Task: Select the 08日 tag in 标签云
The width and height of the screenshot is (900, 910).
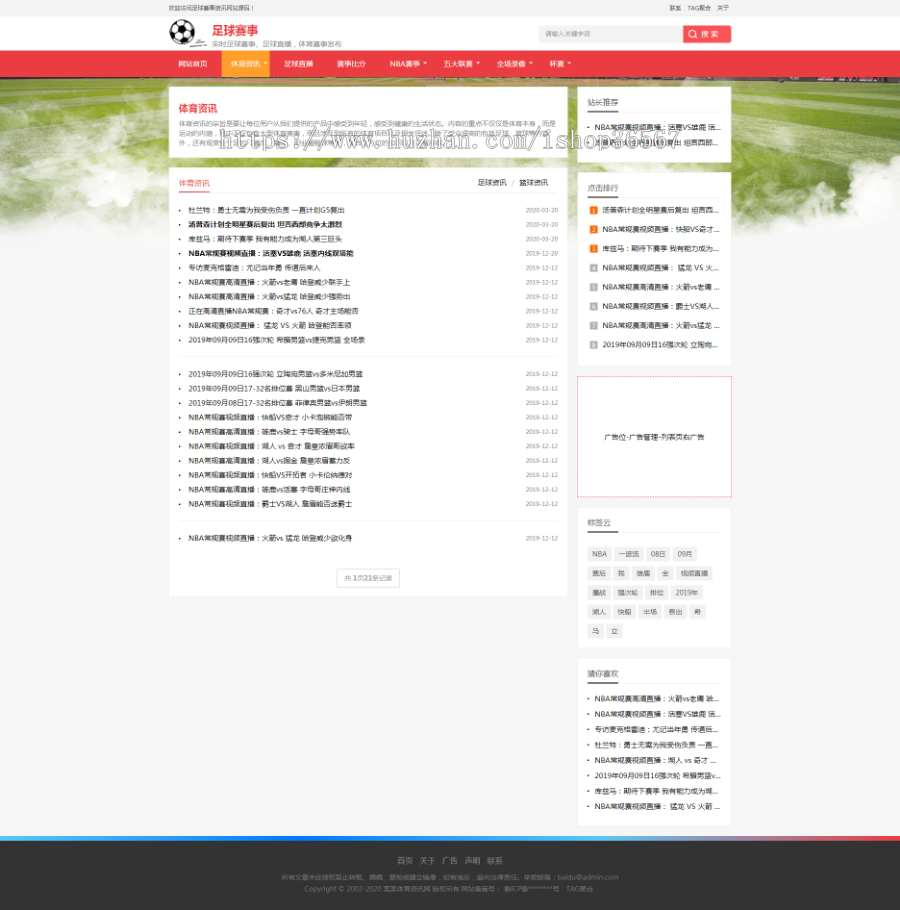Action: pyautogui.click(x=657, y=554)
